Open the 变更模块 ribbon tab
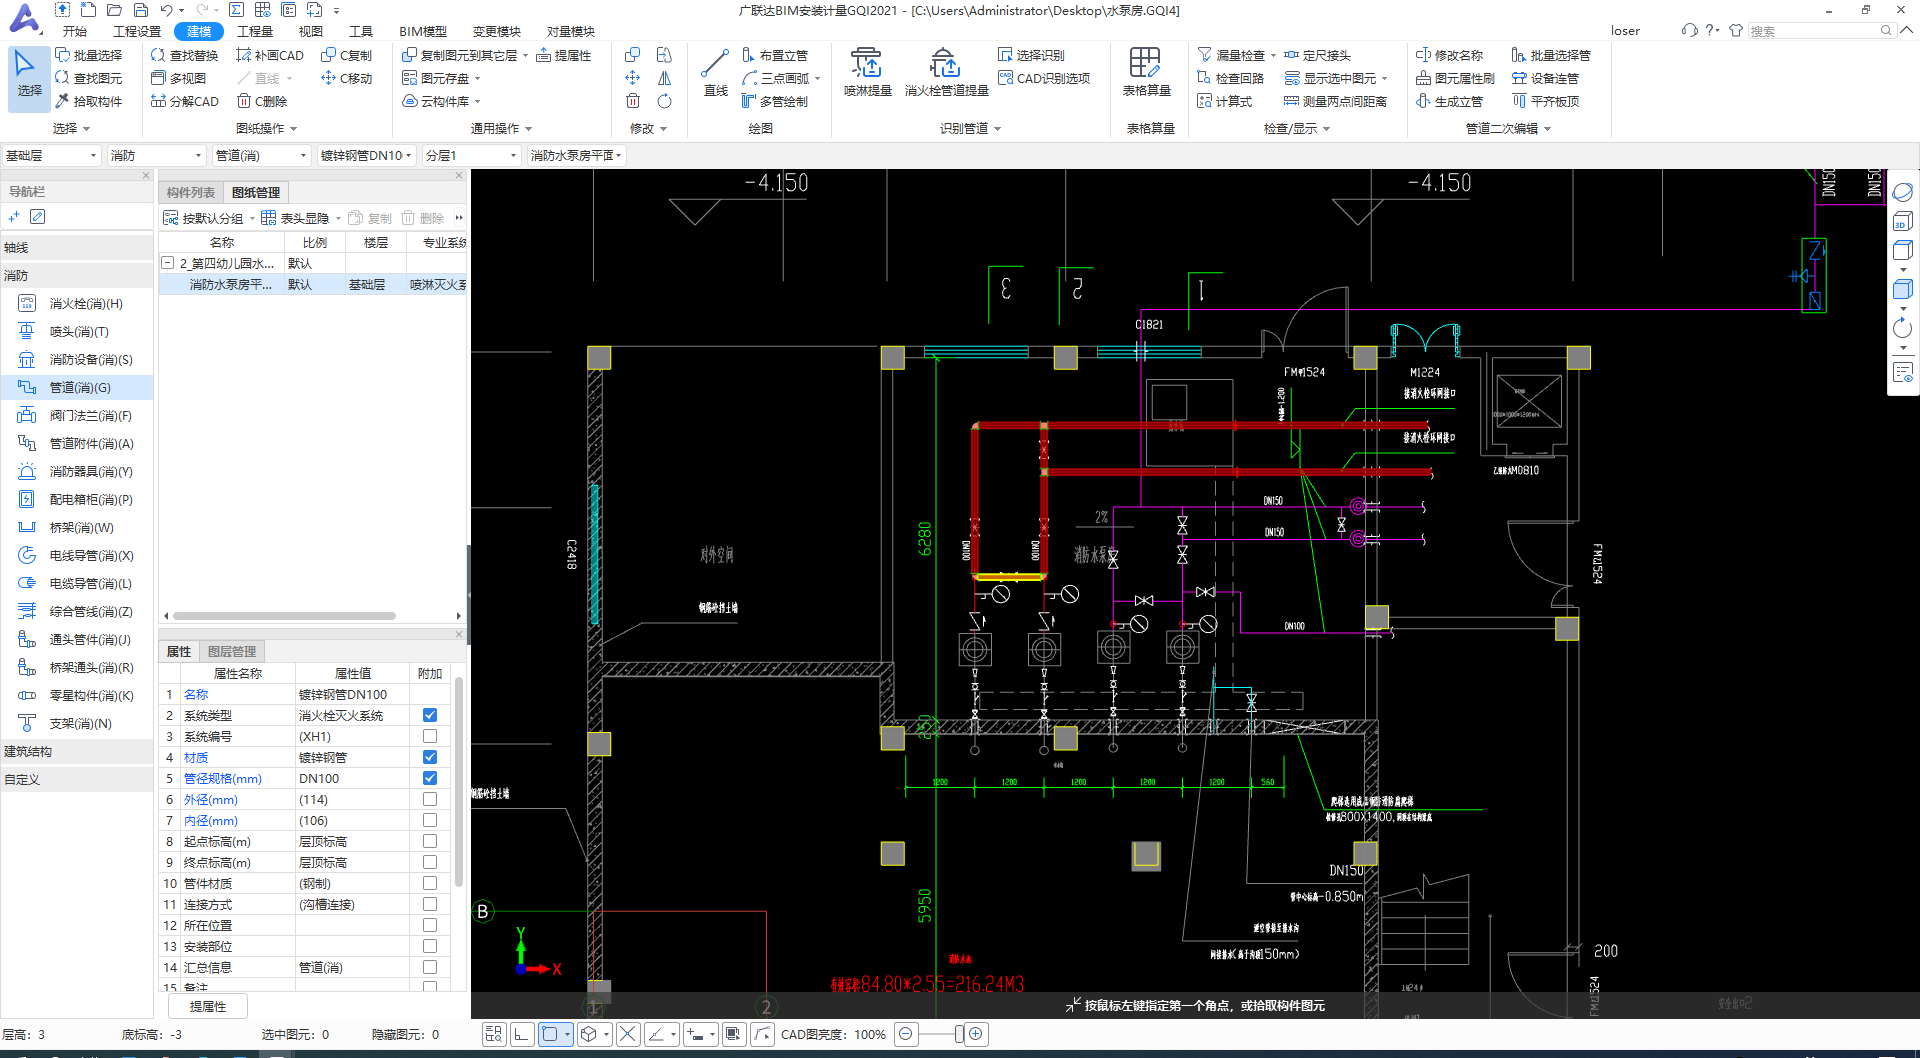The width and height of the screenshot is (1920, 1058). click(497, 31)
